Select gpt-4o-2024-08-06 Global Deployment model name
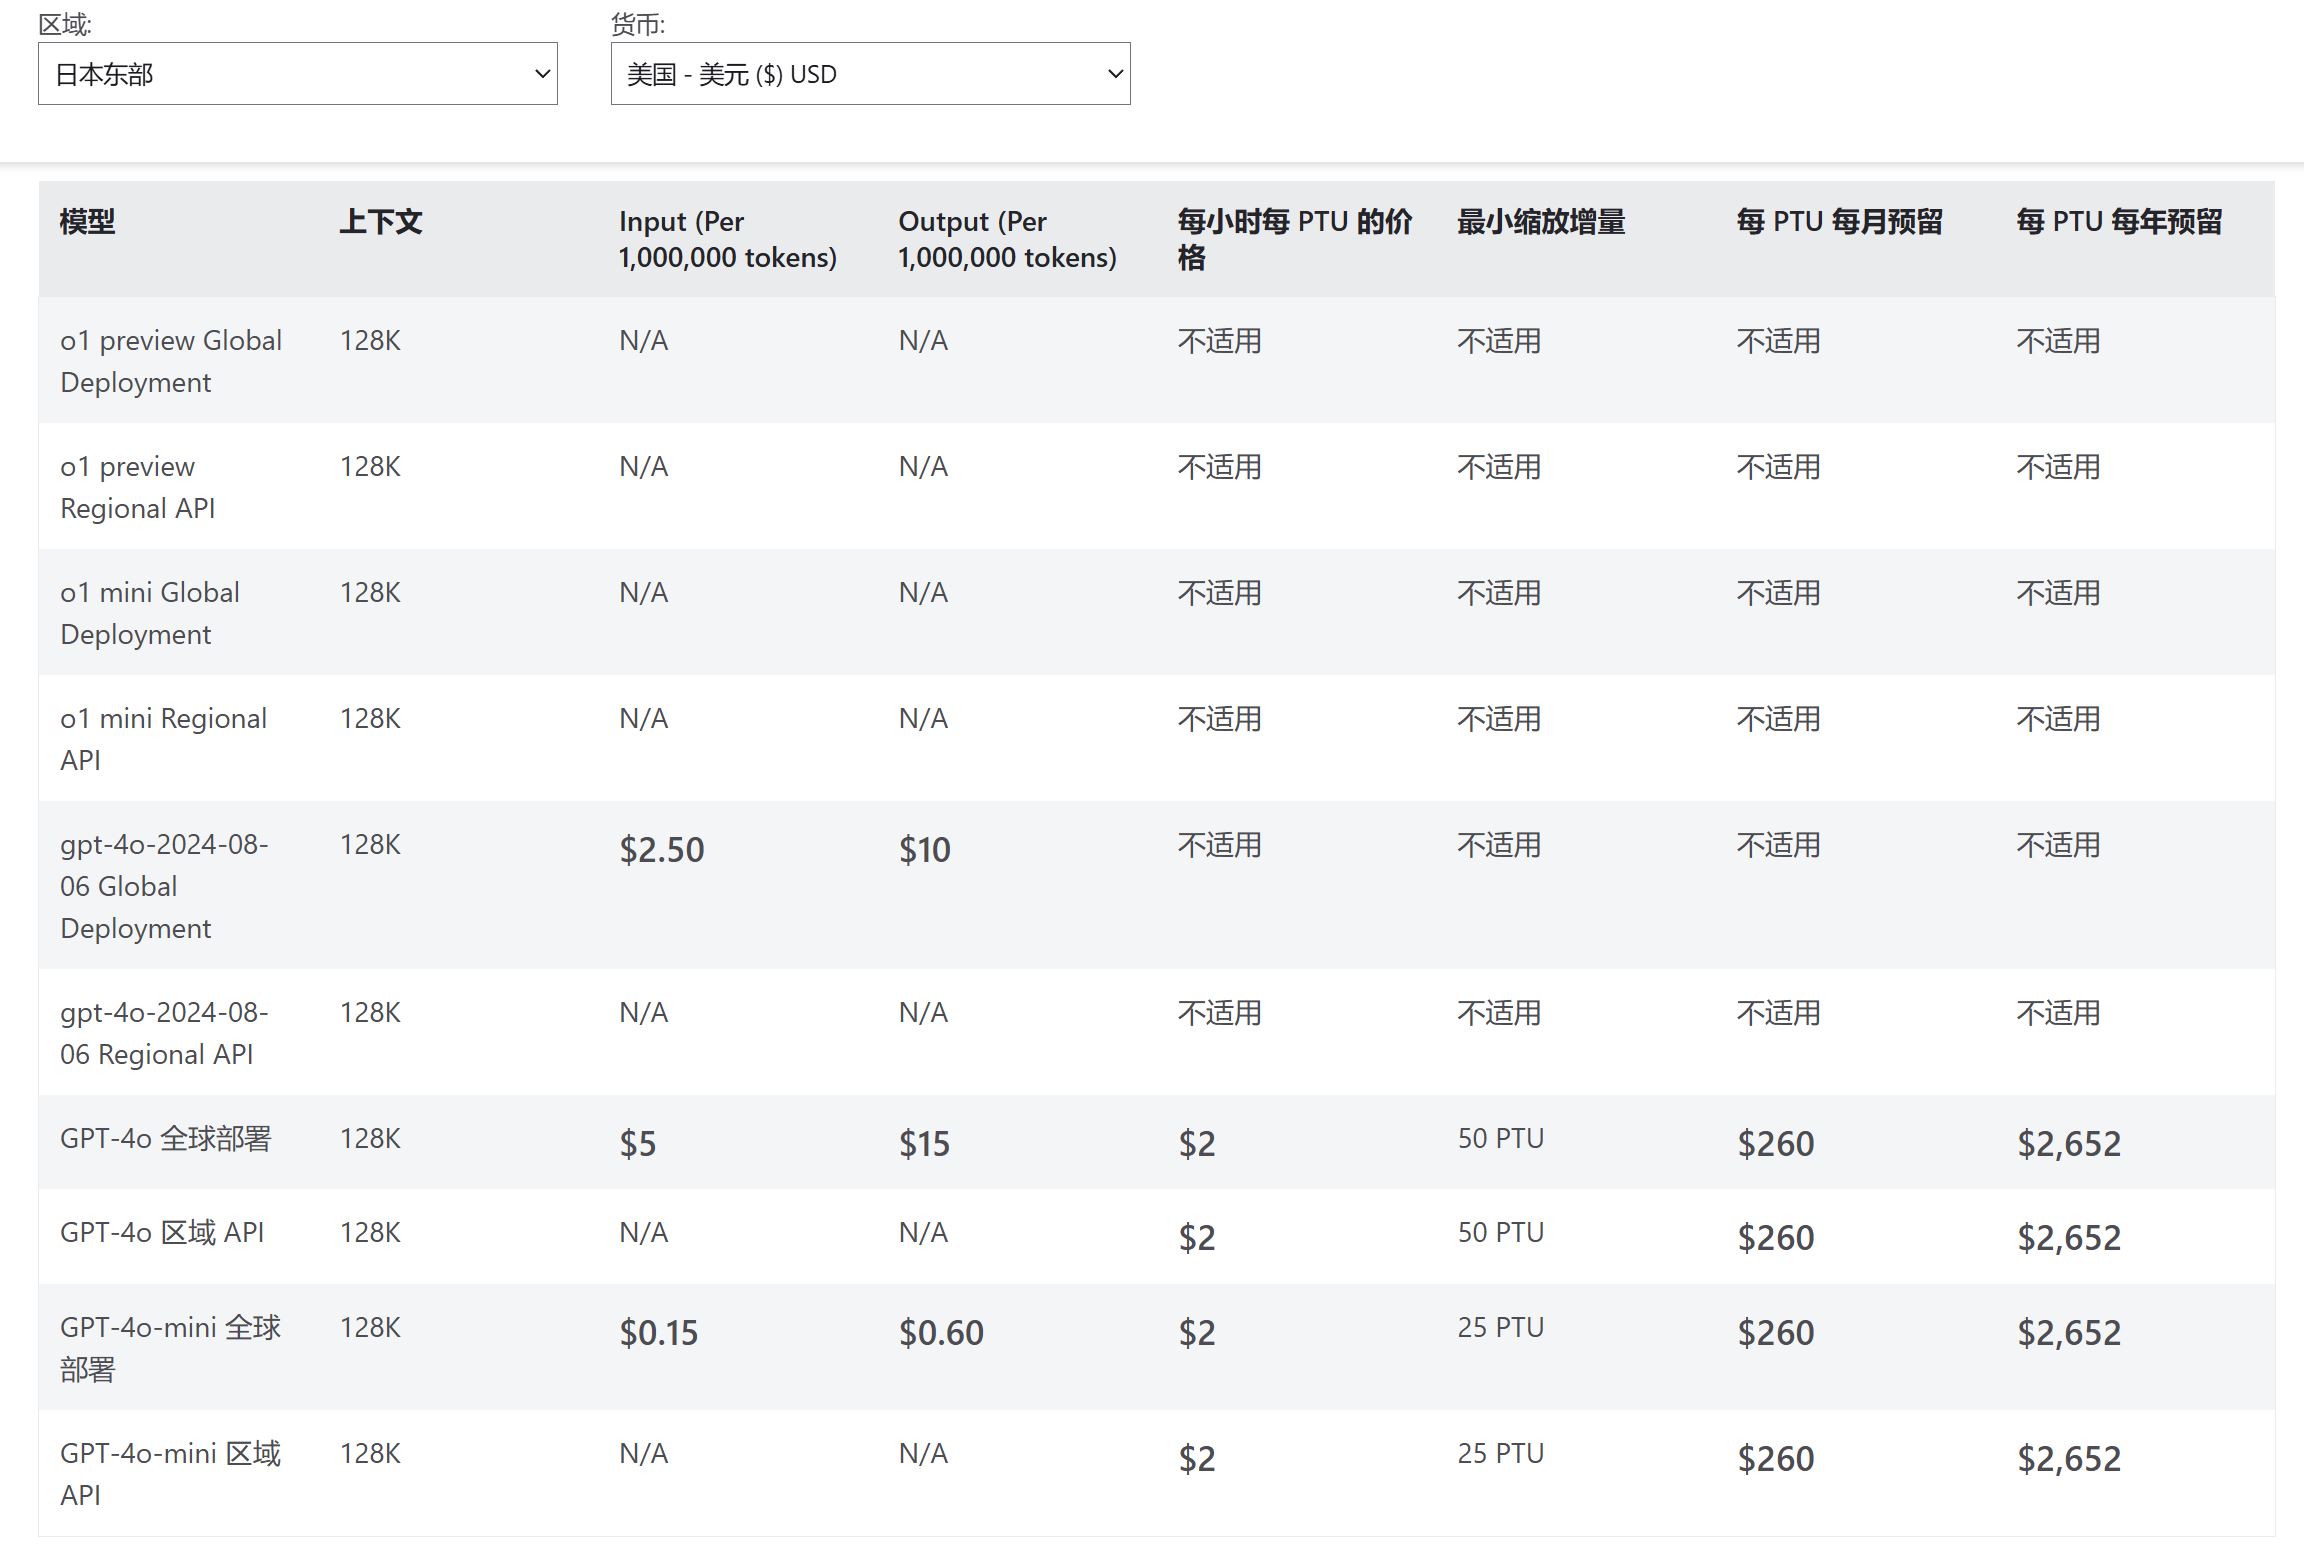 164,886
